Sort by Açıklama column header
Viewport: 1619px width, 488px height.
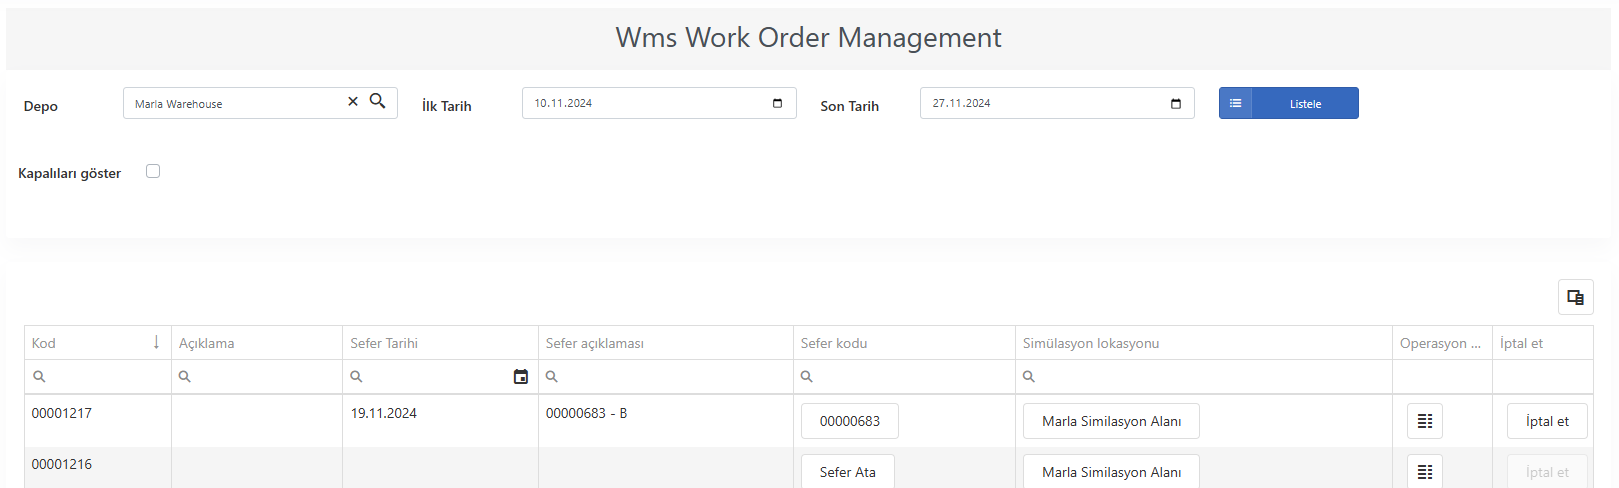click(x=257, y=343)
